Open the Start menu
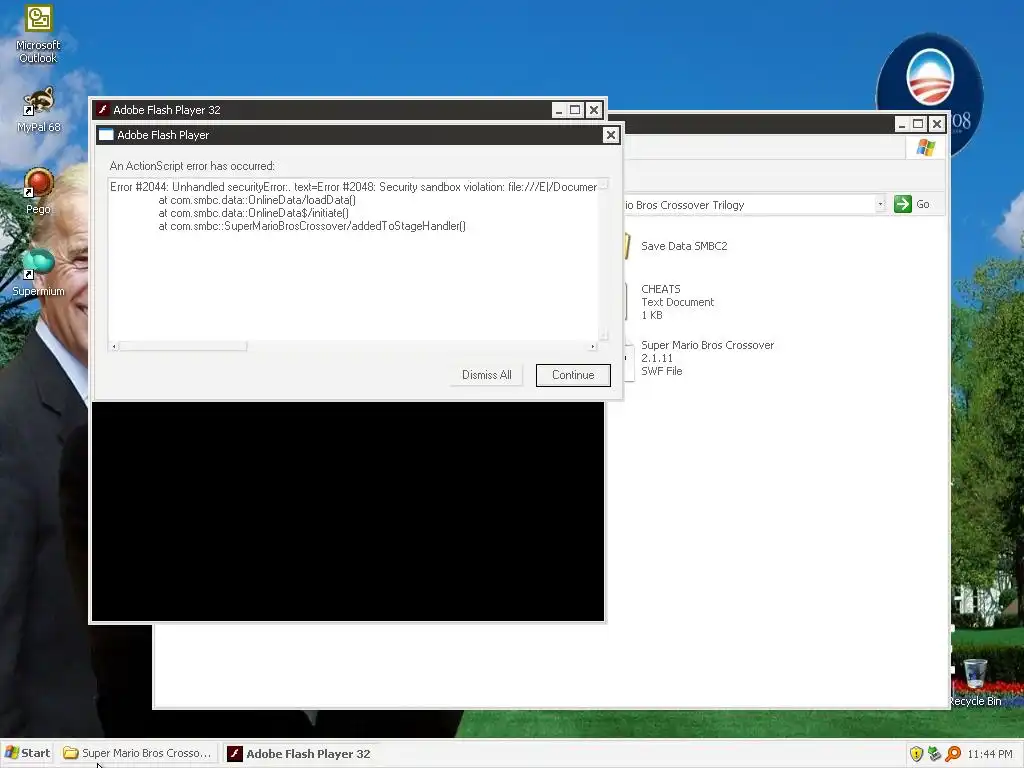The height and width of the screenshot is (768, 1024). pos(27,753)
